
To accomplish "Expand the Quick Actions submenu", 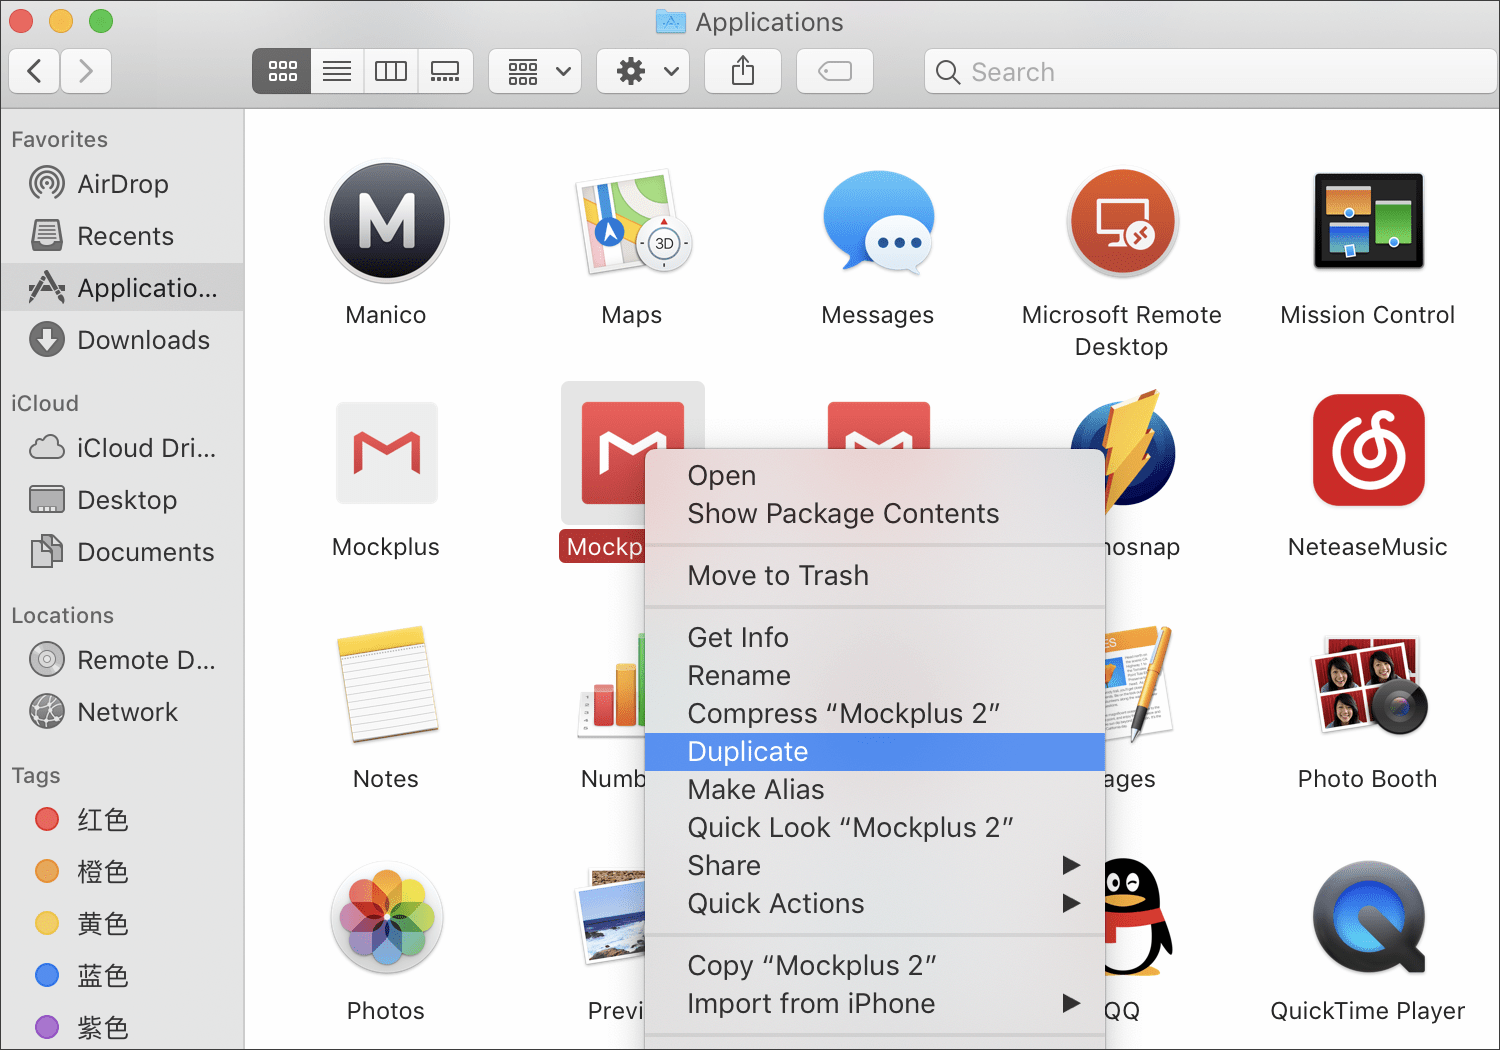I will 875,904.
